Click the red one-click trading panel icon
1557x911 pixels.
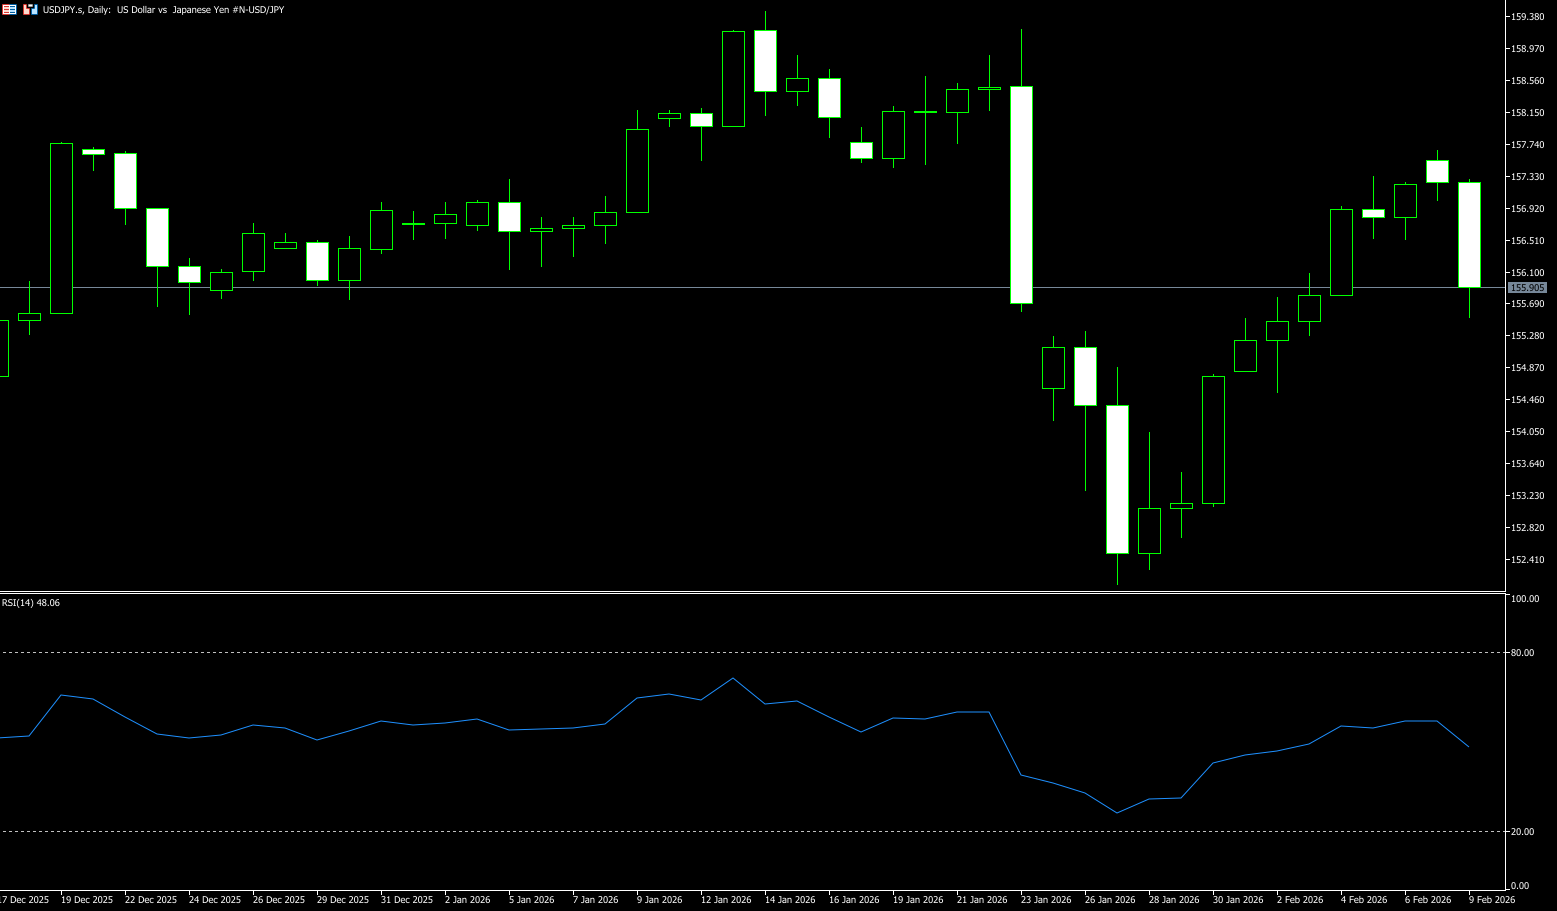9,9
